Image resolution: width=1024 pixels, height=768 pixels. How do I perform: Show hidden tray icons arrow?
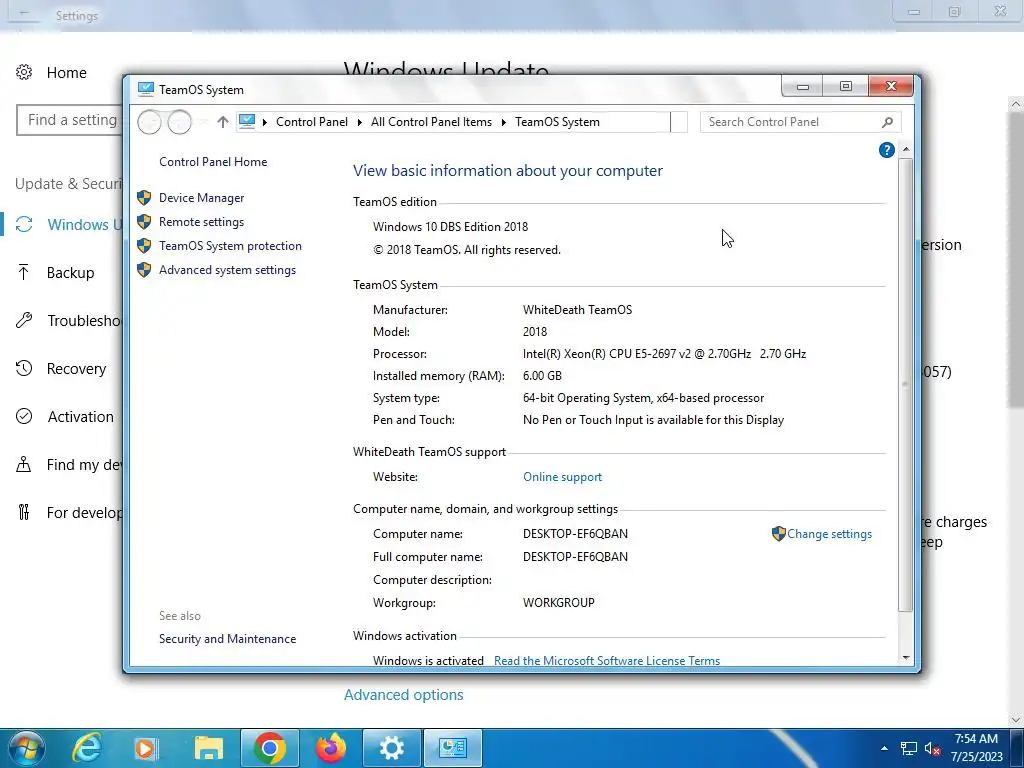tap(884, 749)
